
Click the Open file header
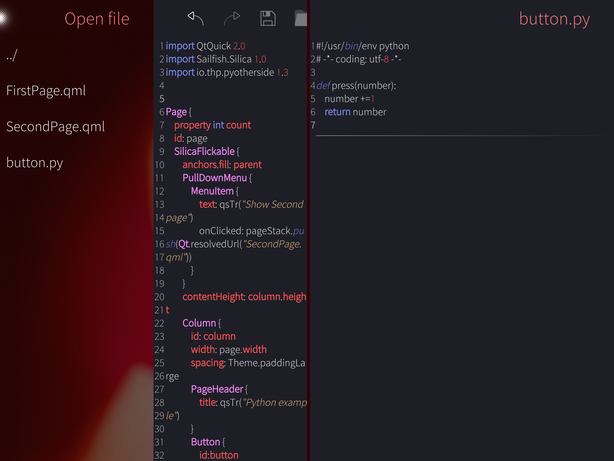[x=97, y=19]
